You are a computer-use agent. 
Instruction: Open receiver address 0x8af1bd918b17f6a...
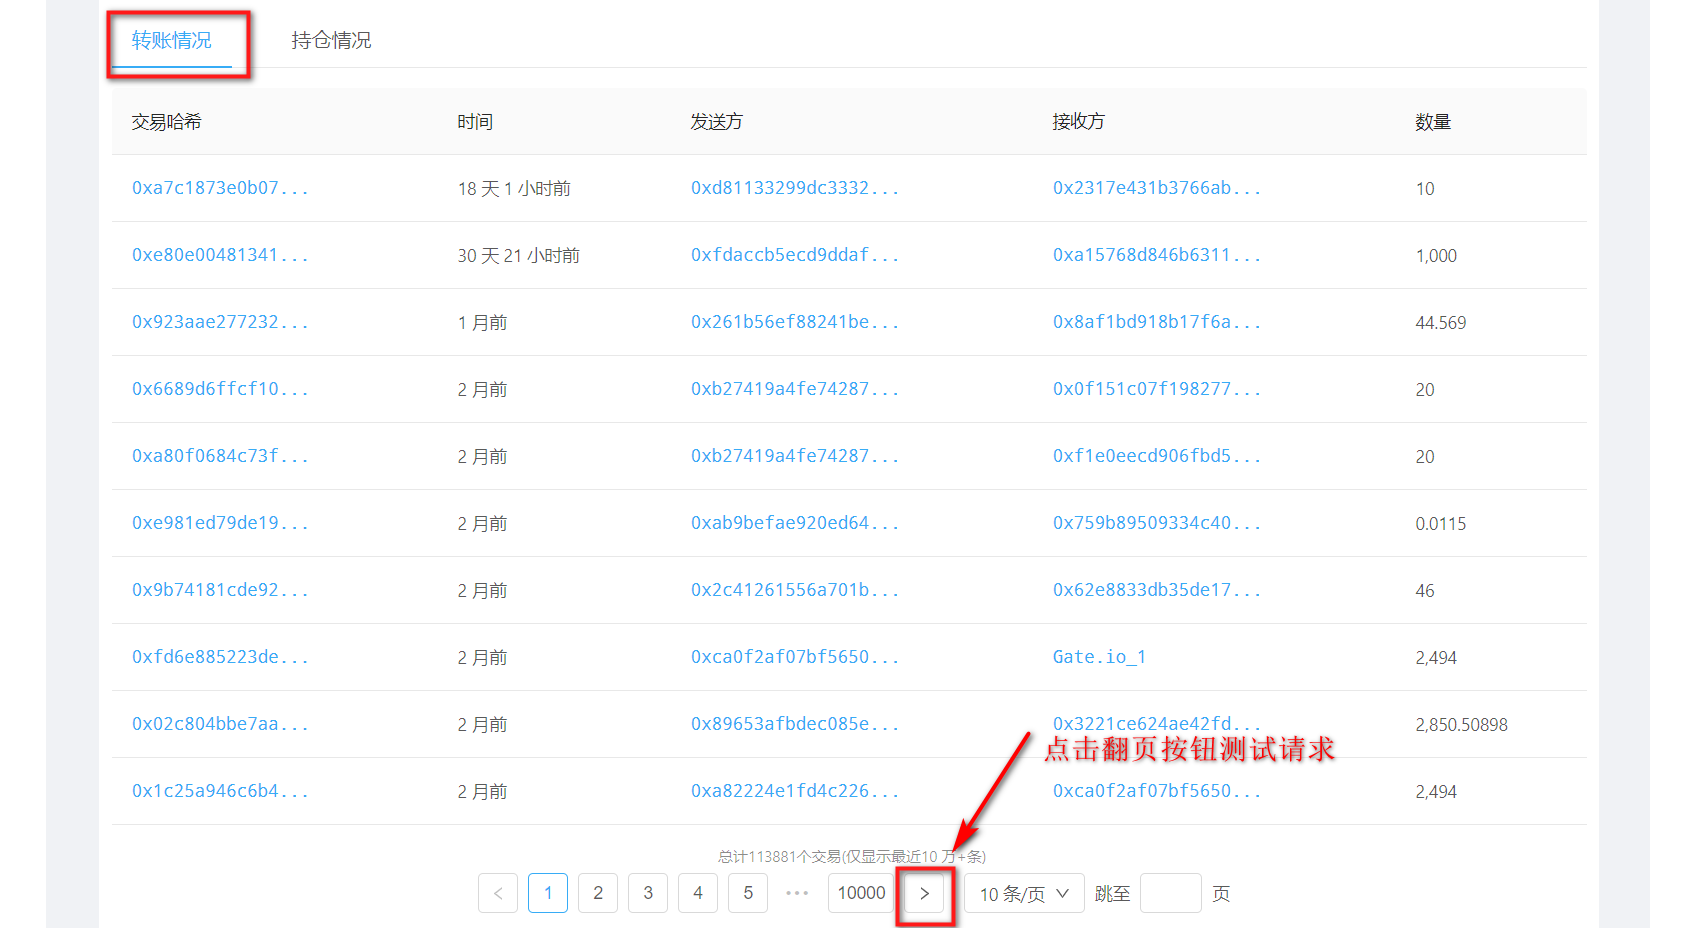(1157, 322)
